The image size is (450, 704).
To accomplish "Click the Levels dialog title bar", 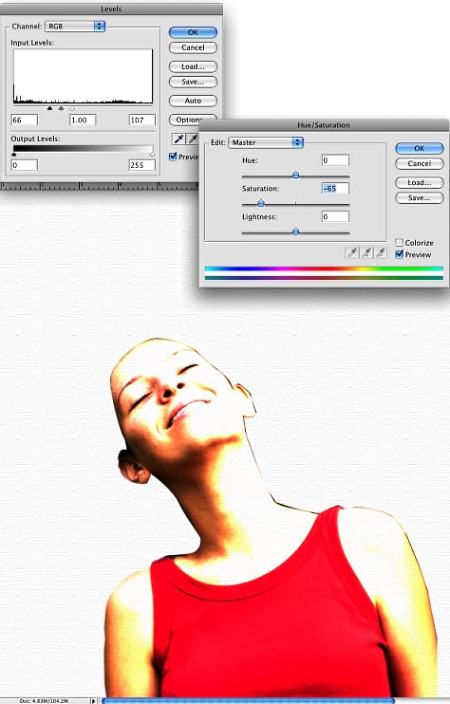I will tap(111, 9).
